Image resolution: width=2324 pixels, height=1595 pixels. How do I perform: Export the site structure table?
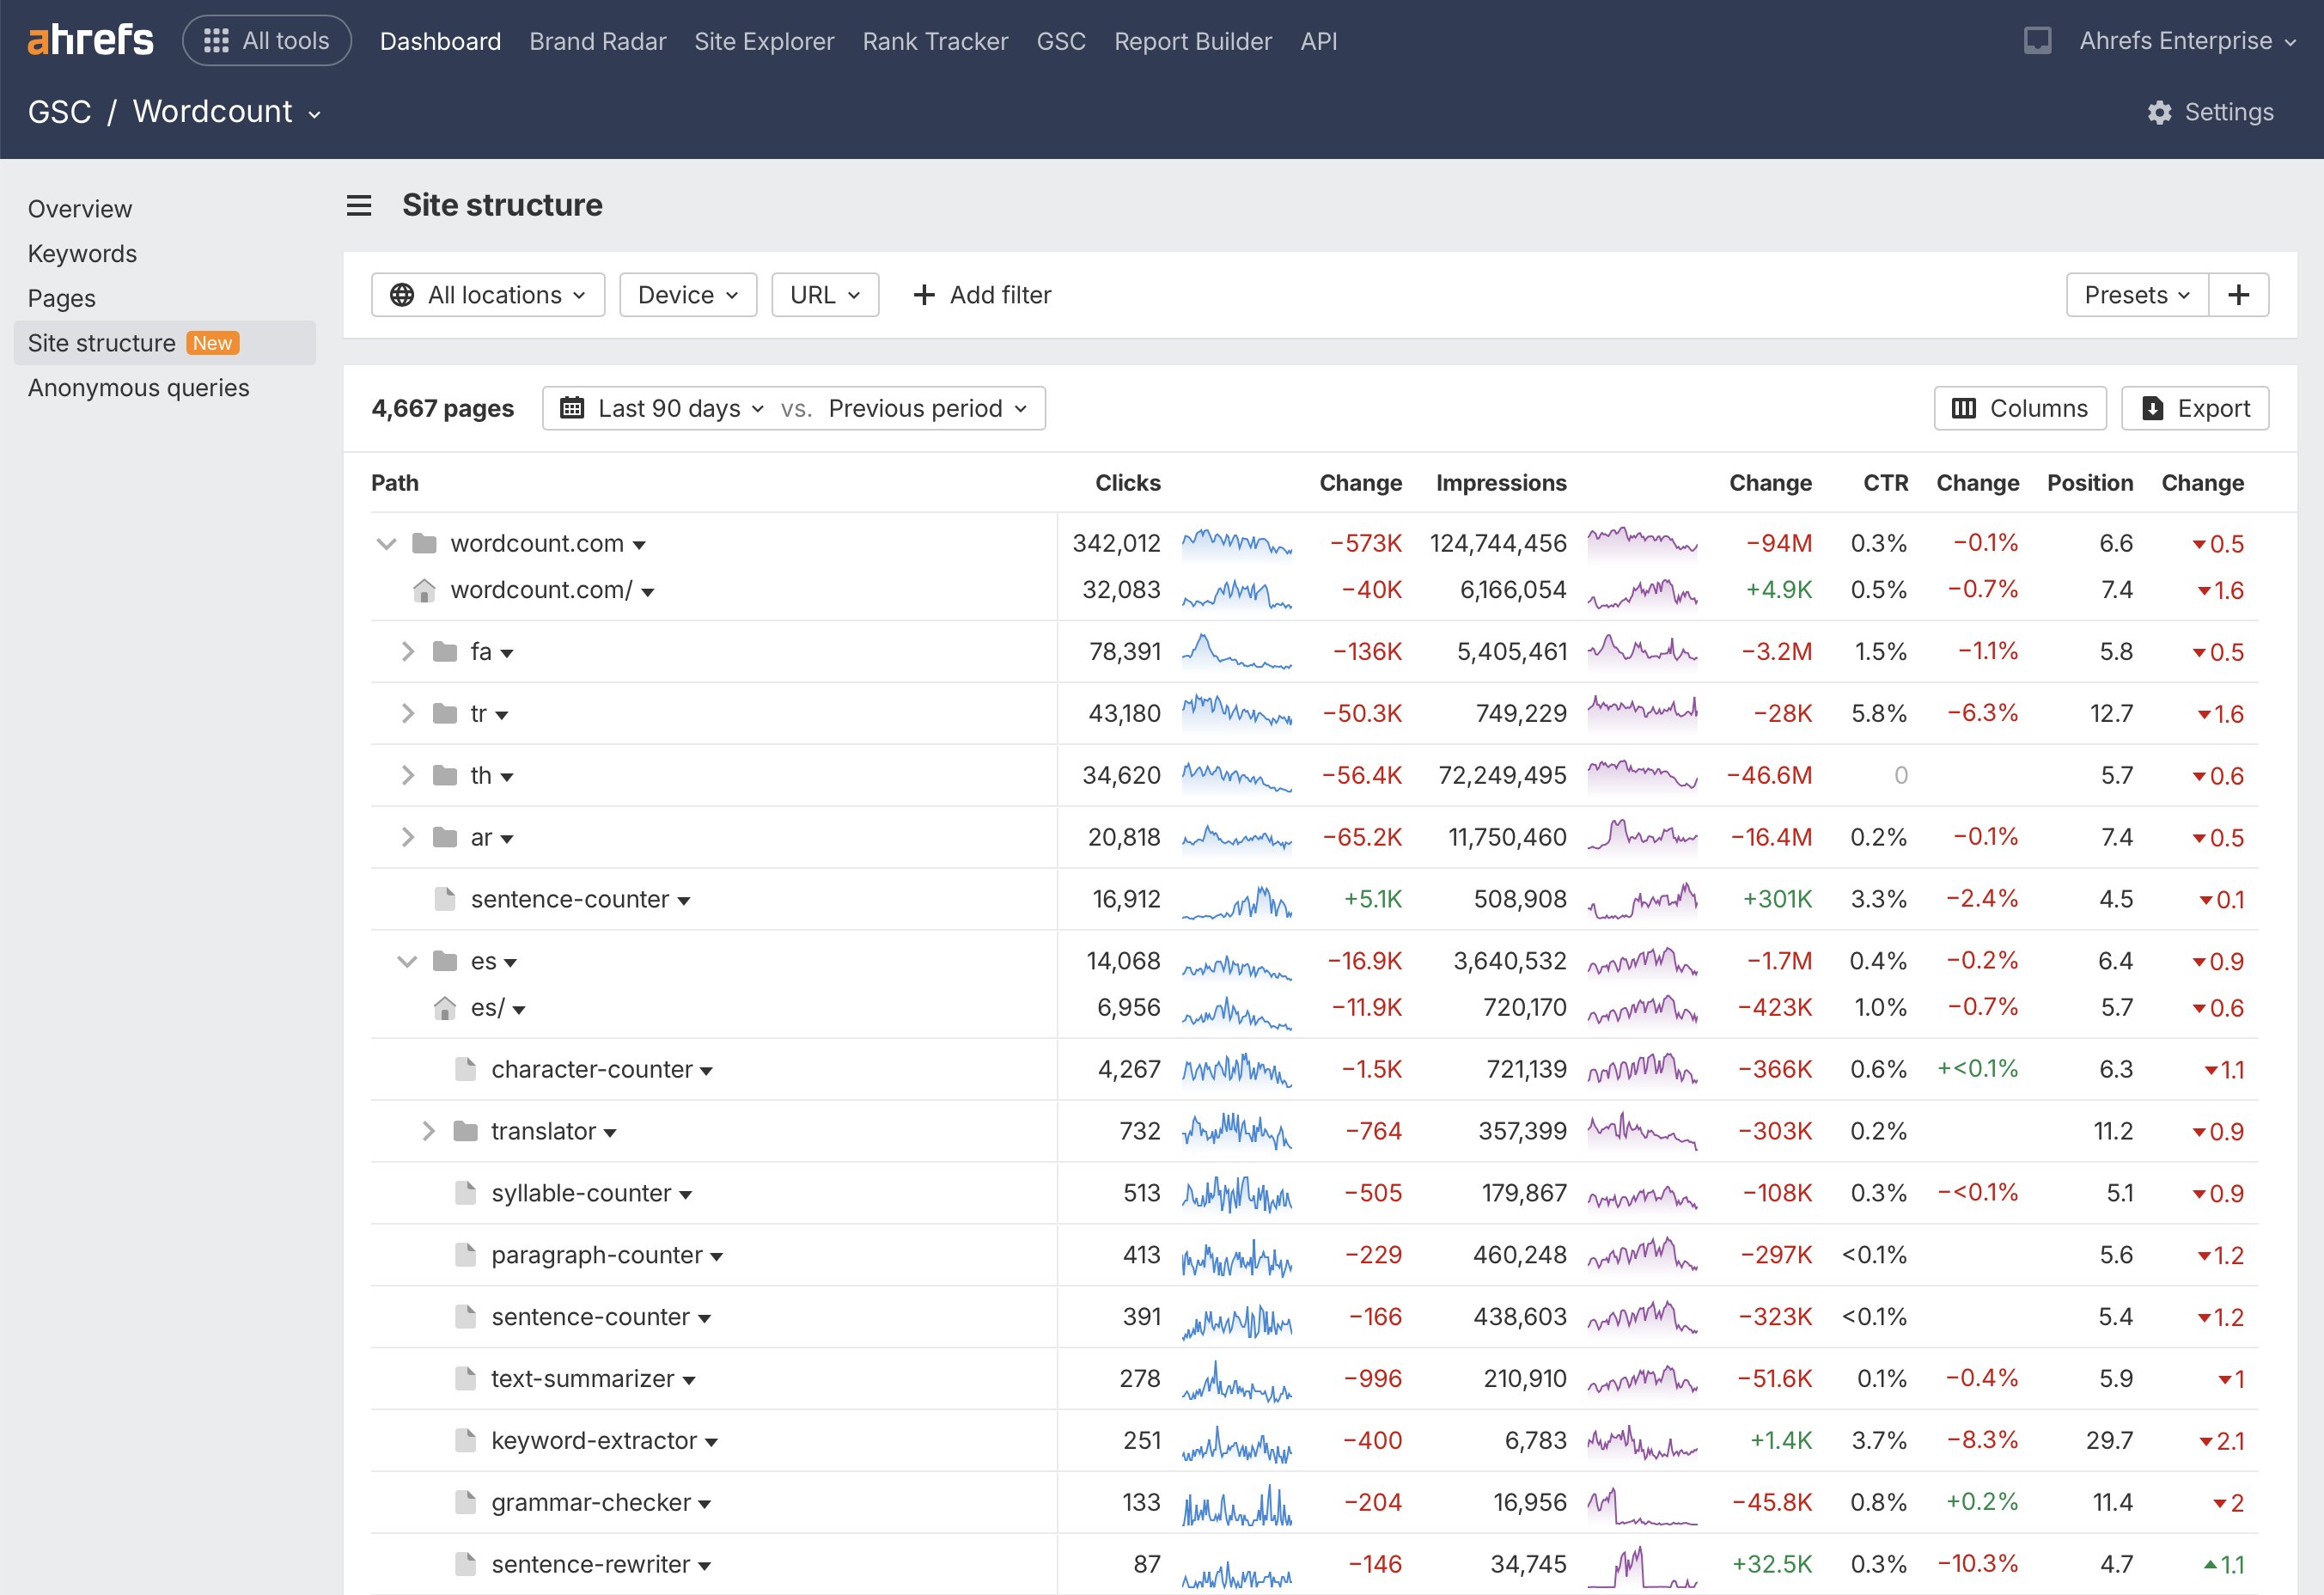pyautogui.click(x=2194, y=408)
